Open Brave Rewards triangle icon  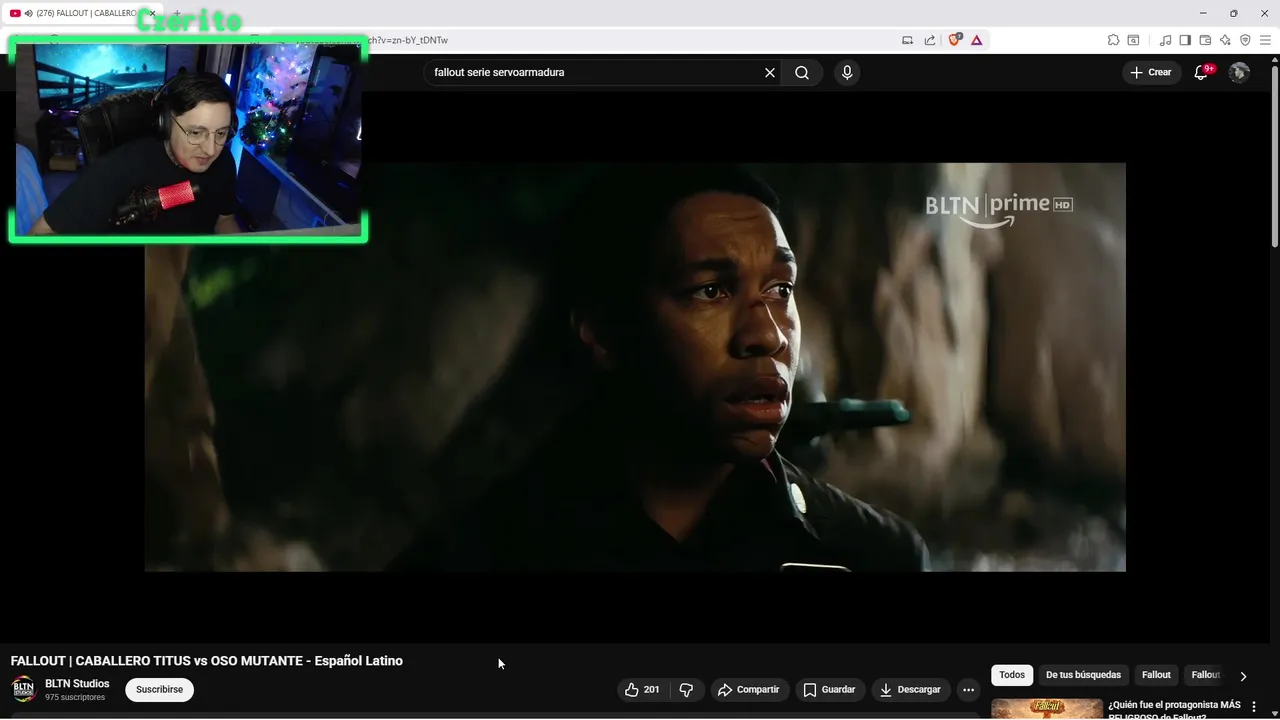click(x=976, y=40)
